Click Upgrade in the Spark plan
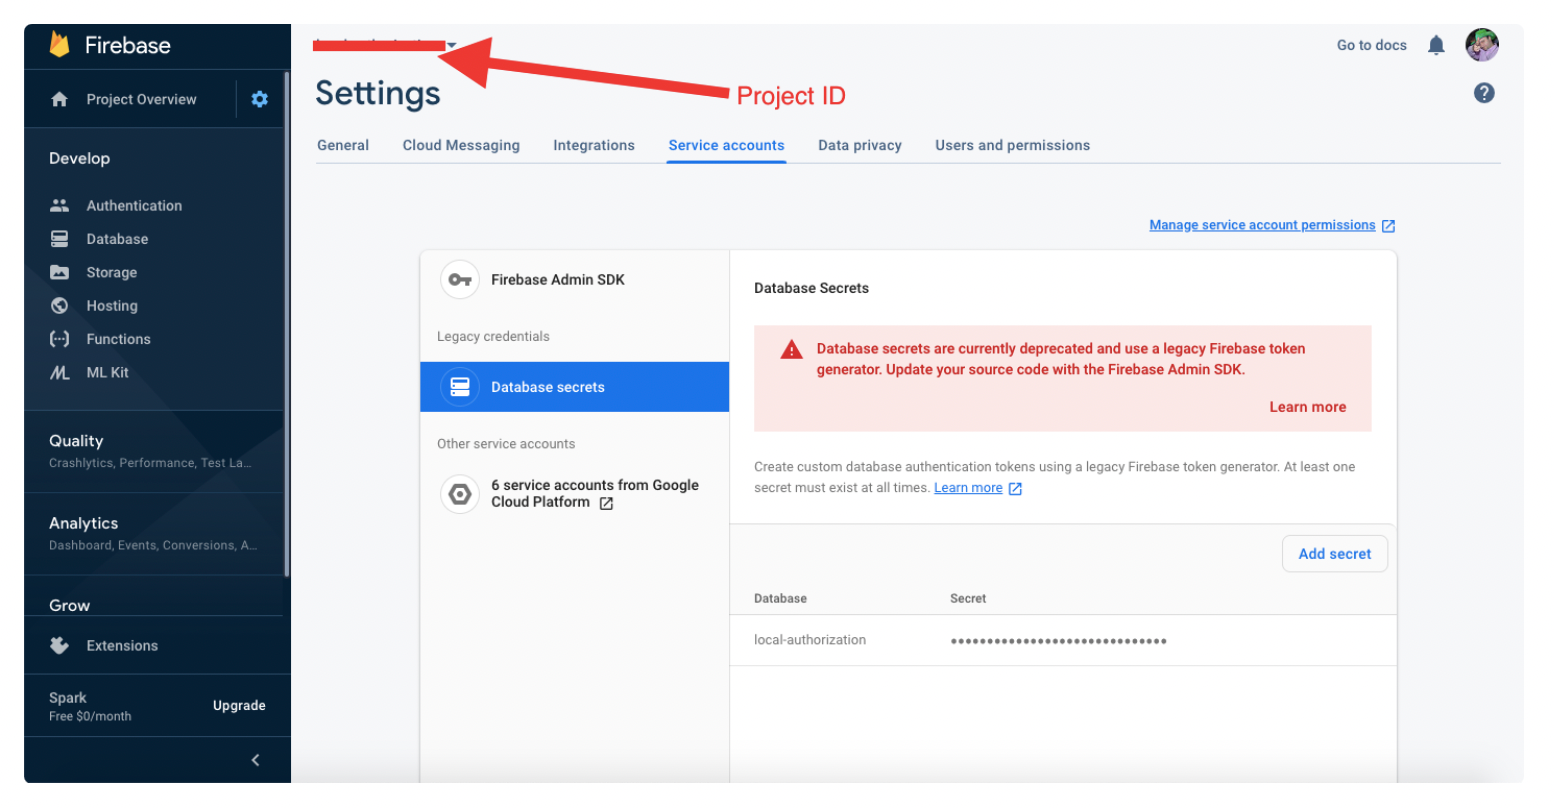The height and width of the screenshot is (808, 1554). tap(239, 705)
